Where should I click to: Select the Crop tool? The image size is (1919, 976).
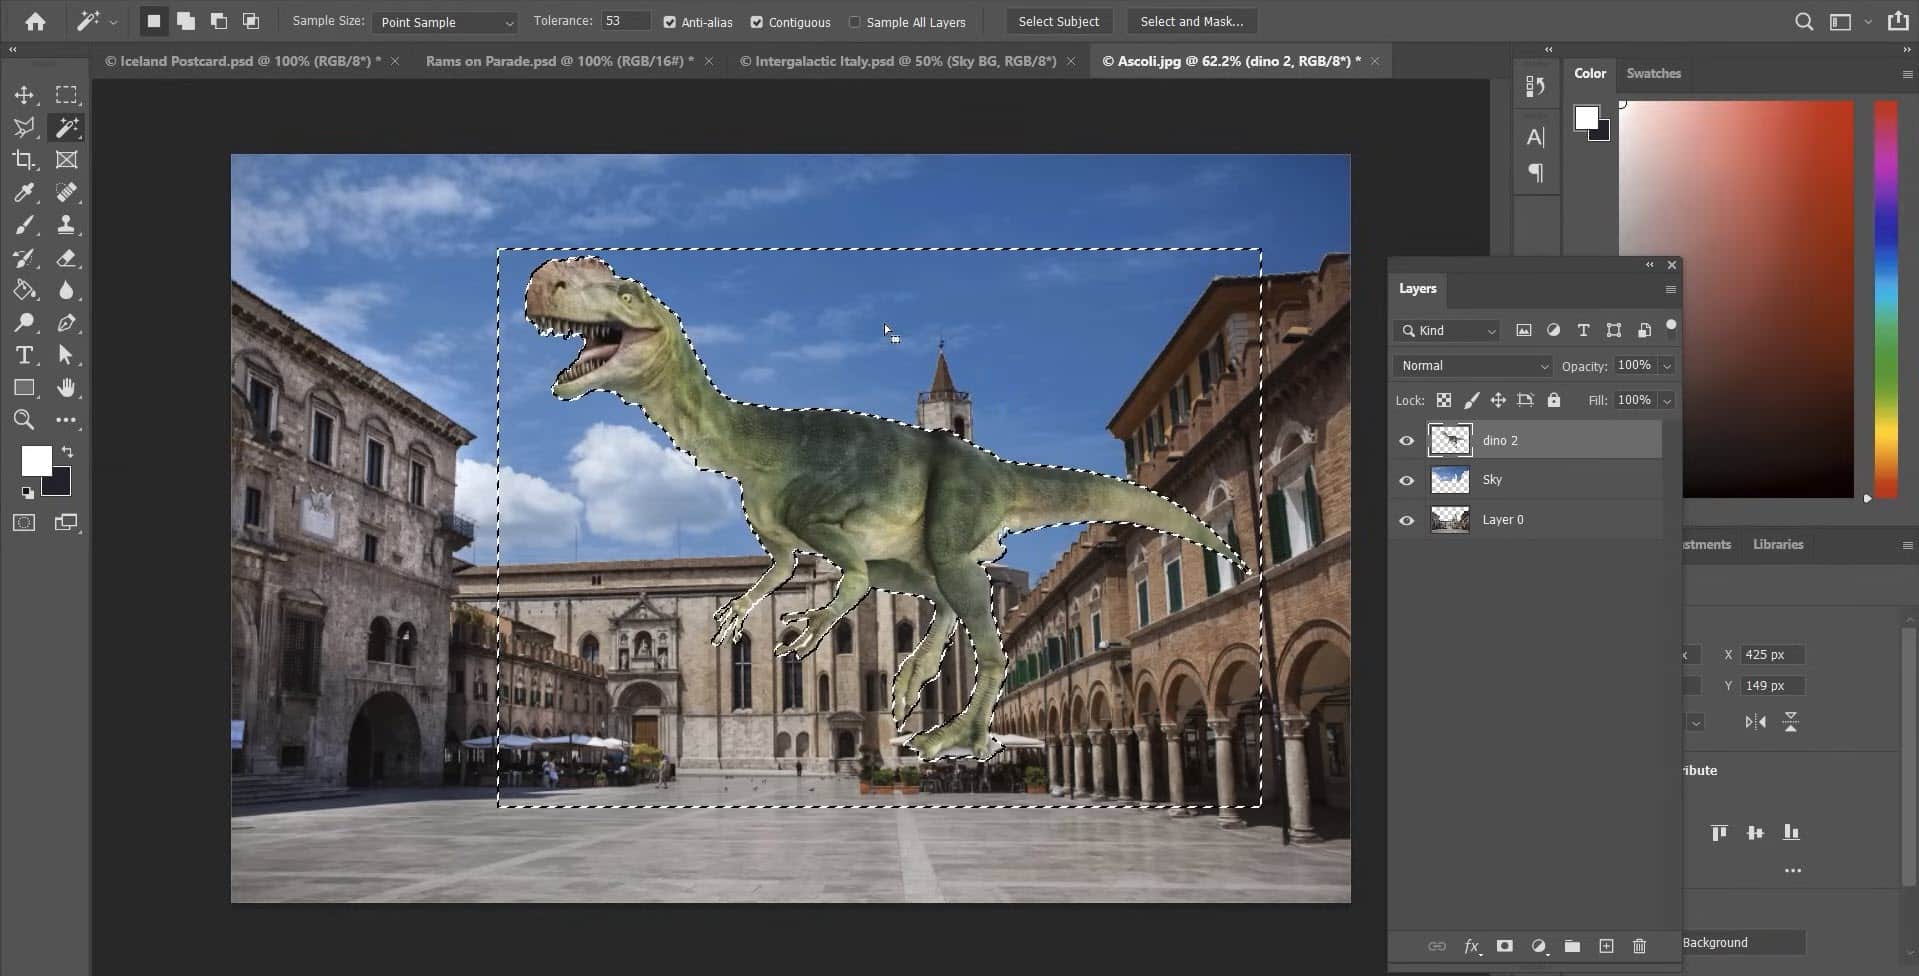[24, 159]
